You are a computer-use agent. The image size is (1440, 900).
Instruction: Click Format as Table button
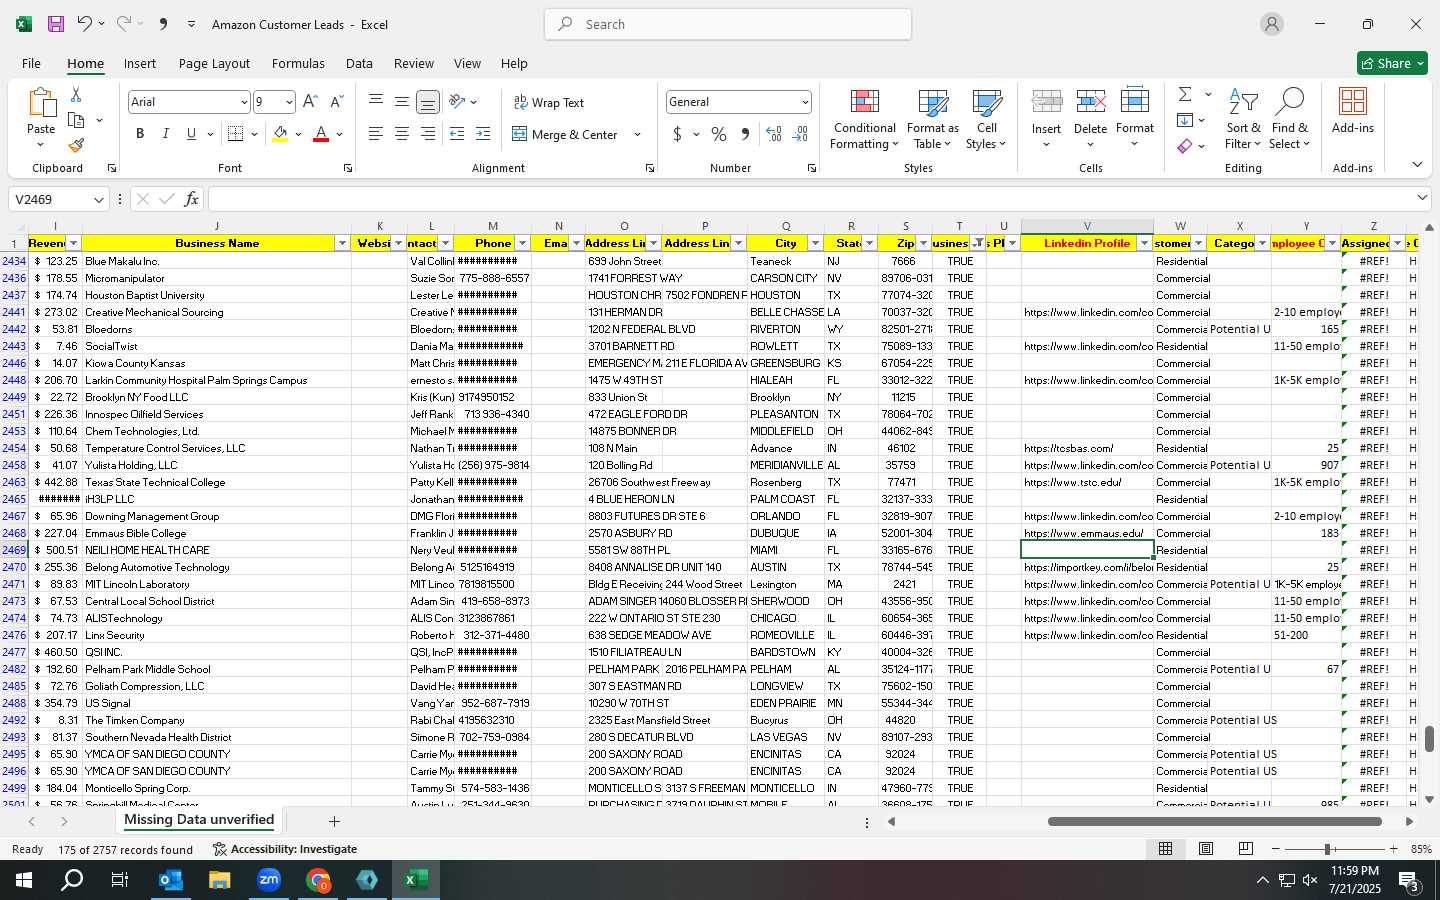932,119
